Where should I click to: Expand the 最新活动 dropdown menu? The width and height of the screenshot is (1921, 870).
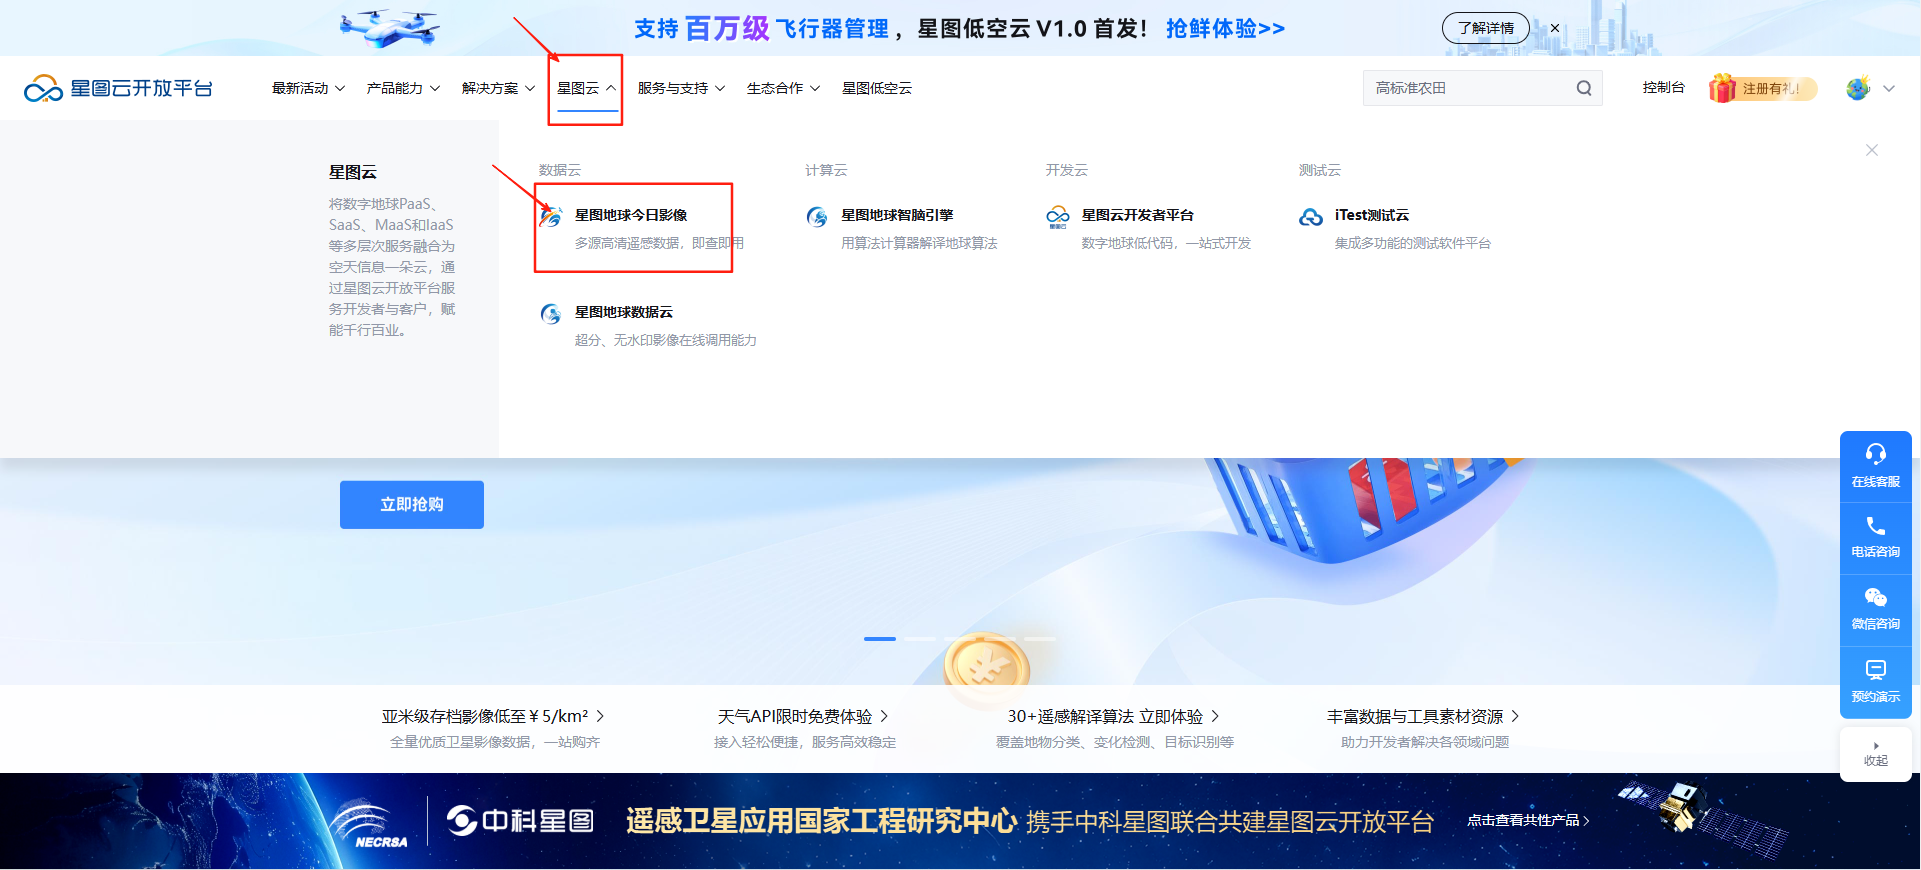coord(308,88)
